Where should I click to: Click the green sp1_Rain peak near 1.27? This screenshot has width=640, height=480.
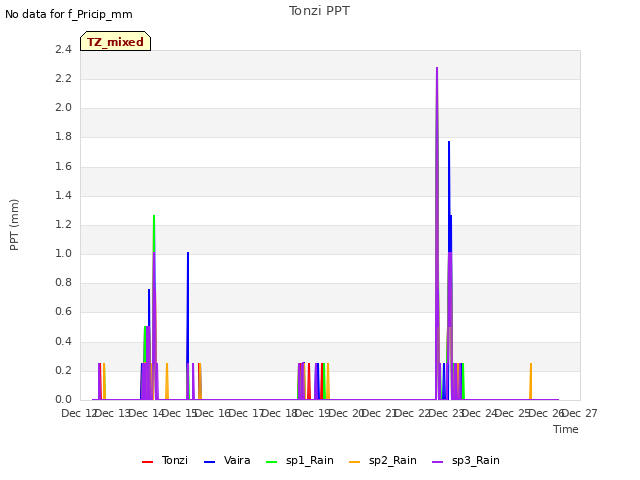pyautogui.click(x=154, y=216)
